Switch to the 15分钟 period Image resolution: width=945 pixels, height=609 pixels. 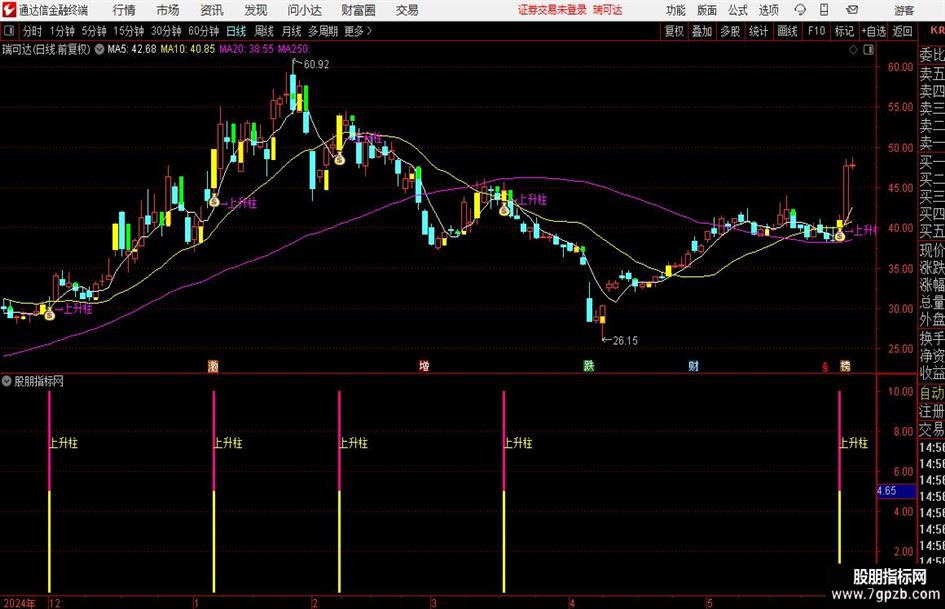[x=129, y=31]
